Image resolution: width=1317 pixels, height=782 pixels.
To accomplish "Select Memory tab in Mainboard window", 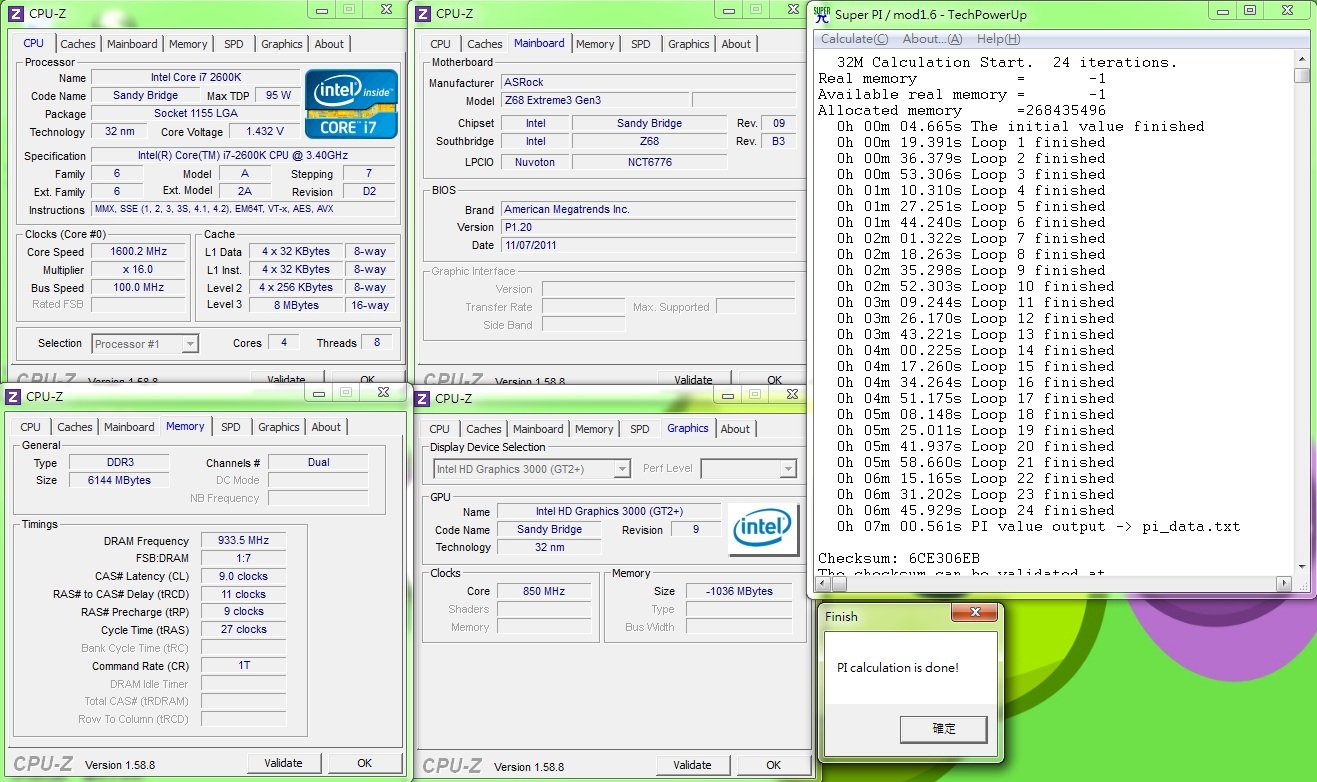I will point(595,44).
